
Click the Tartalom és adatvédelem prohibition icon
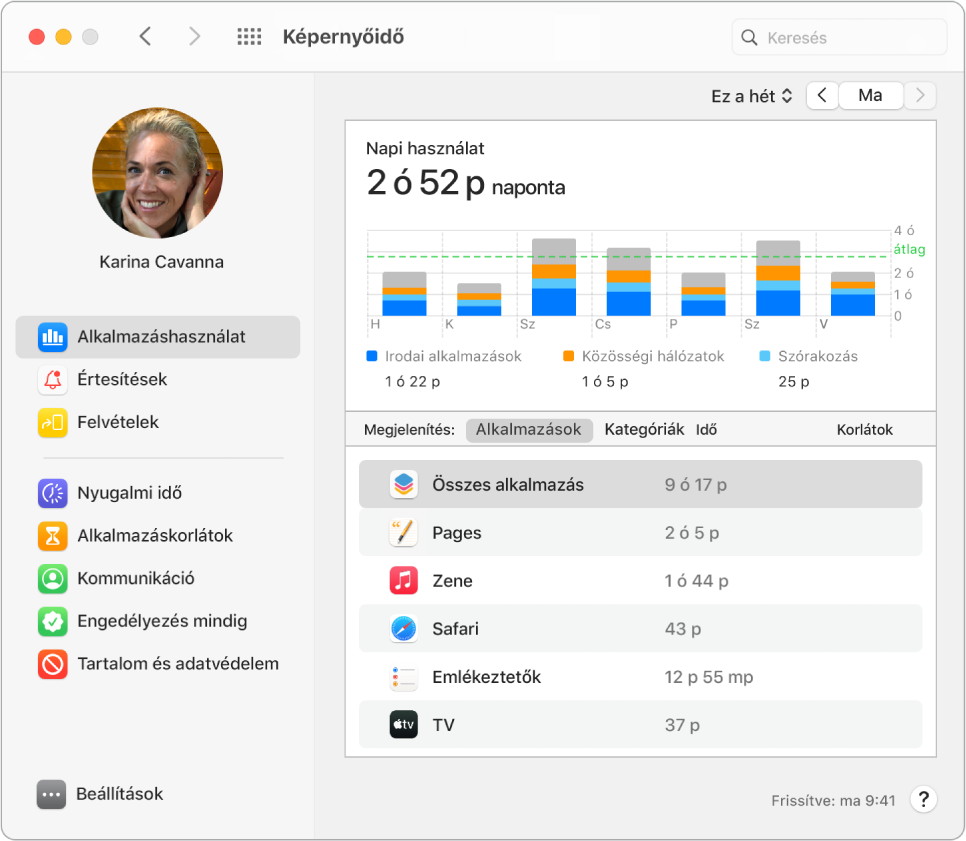point(52,664)
